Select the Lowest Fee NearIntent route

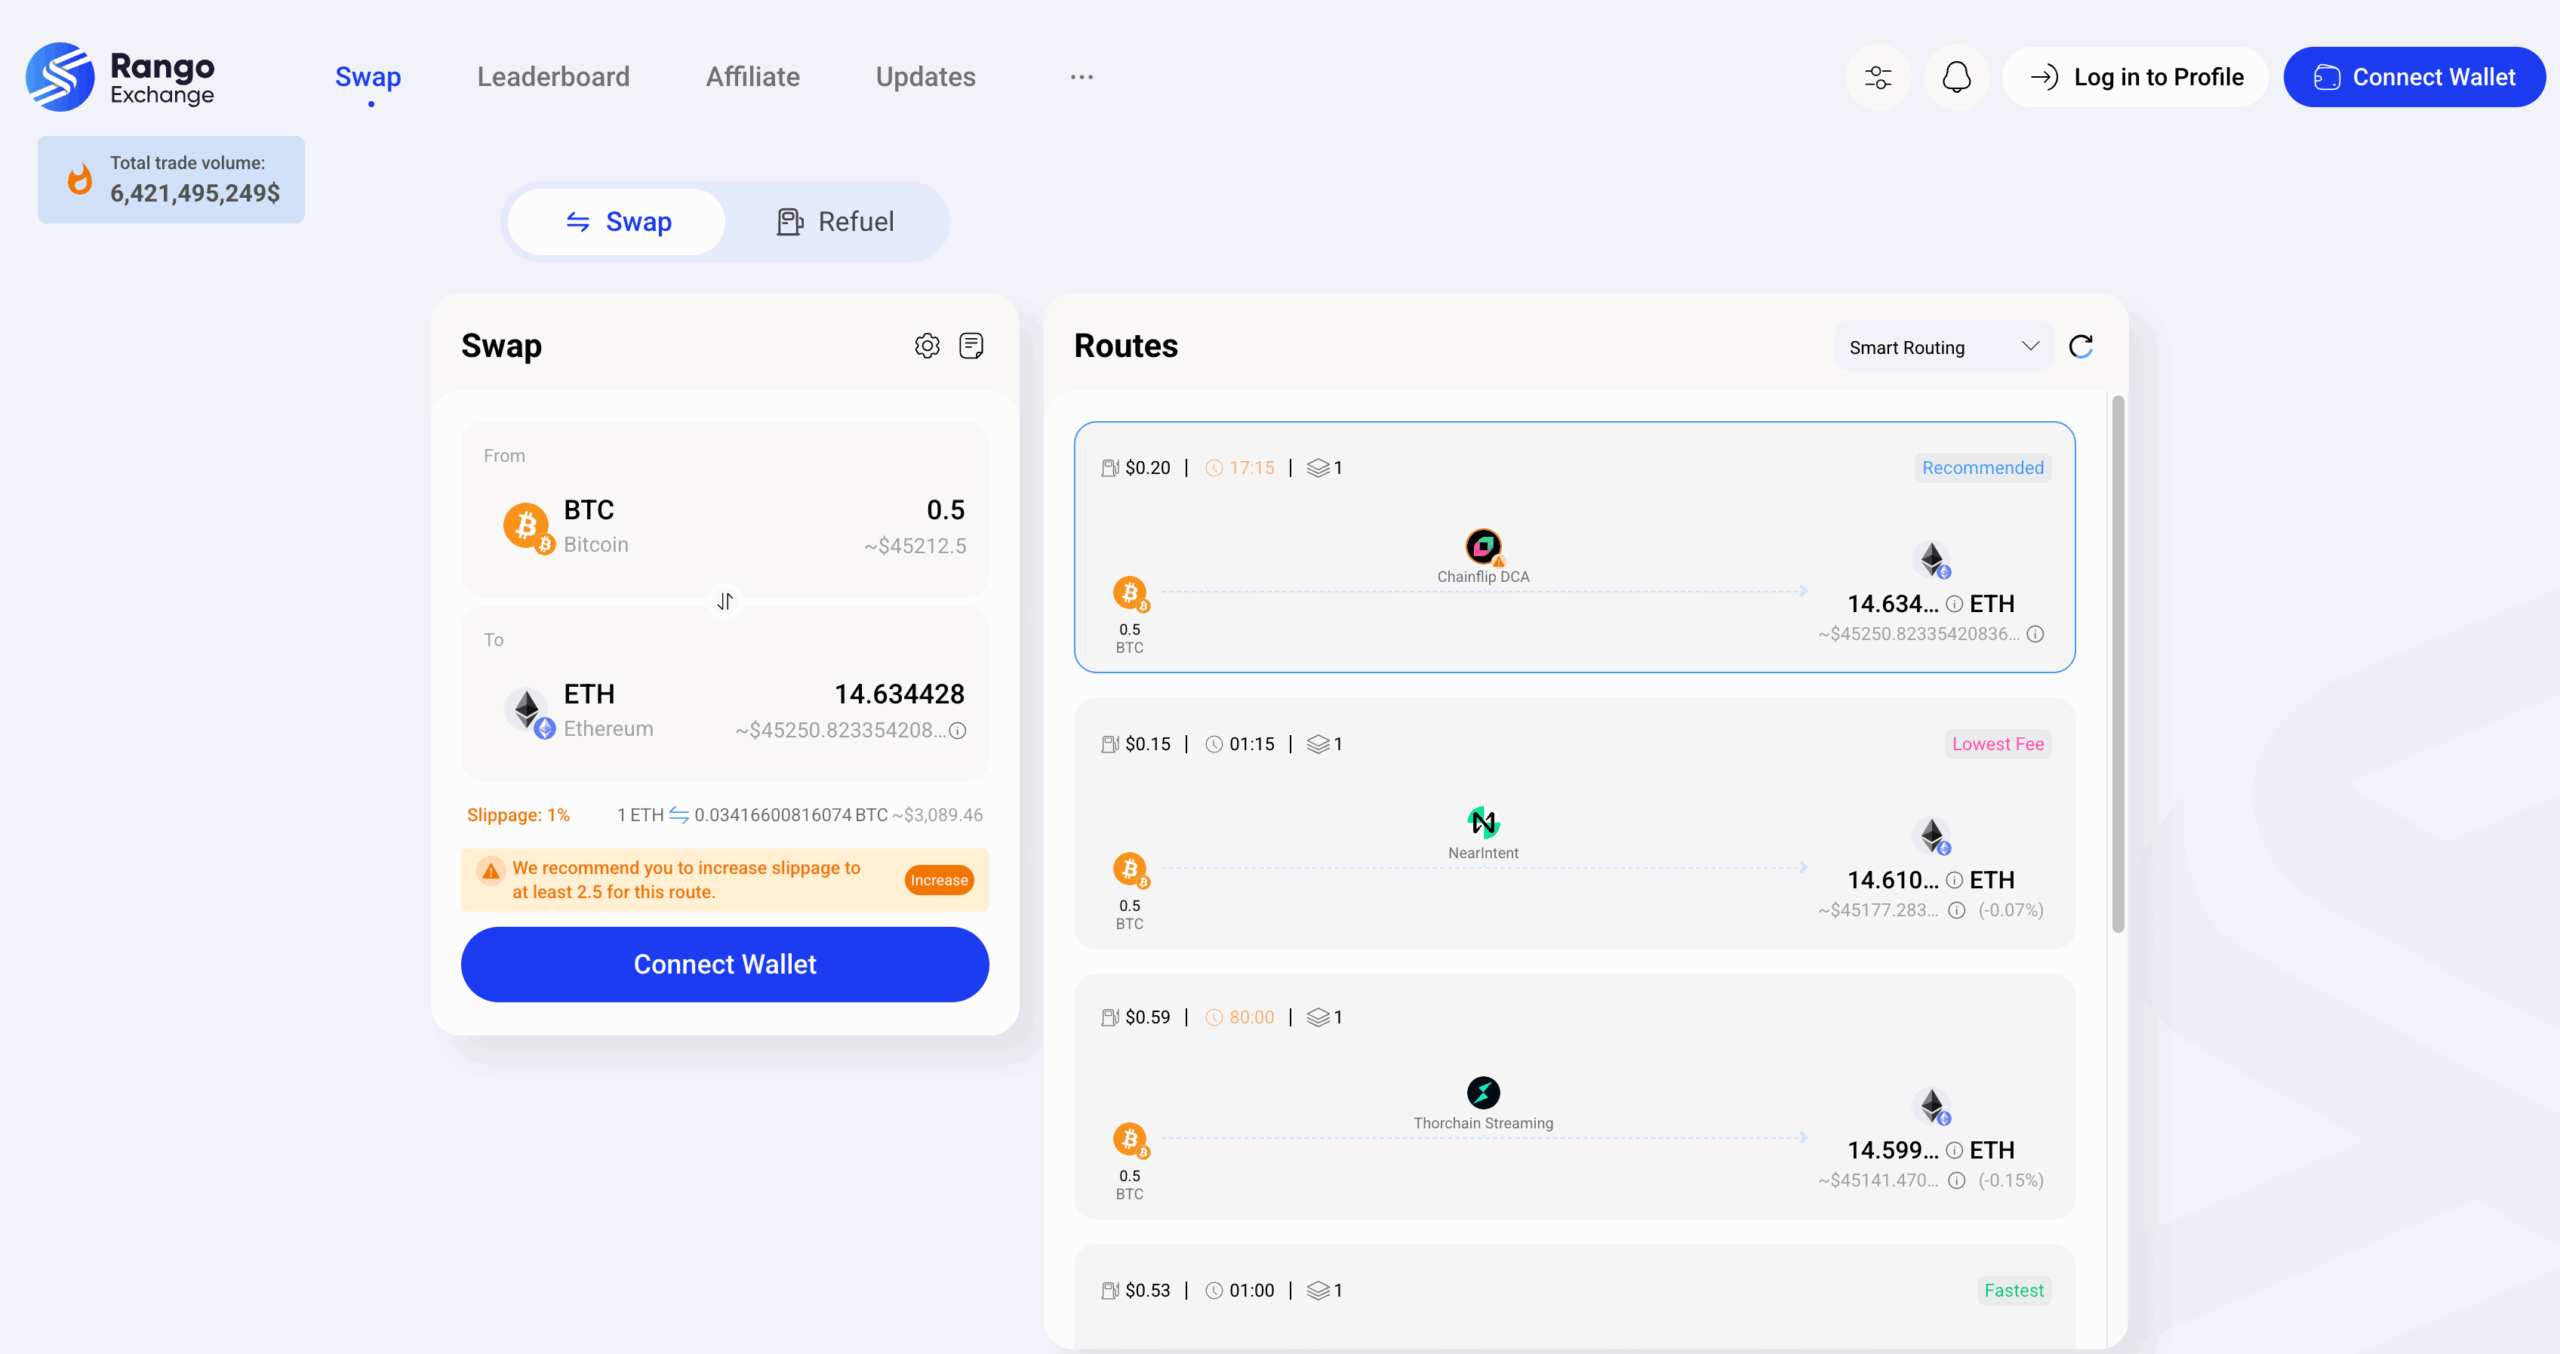[x=1573, y=824]
